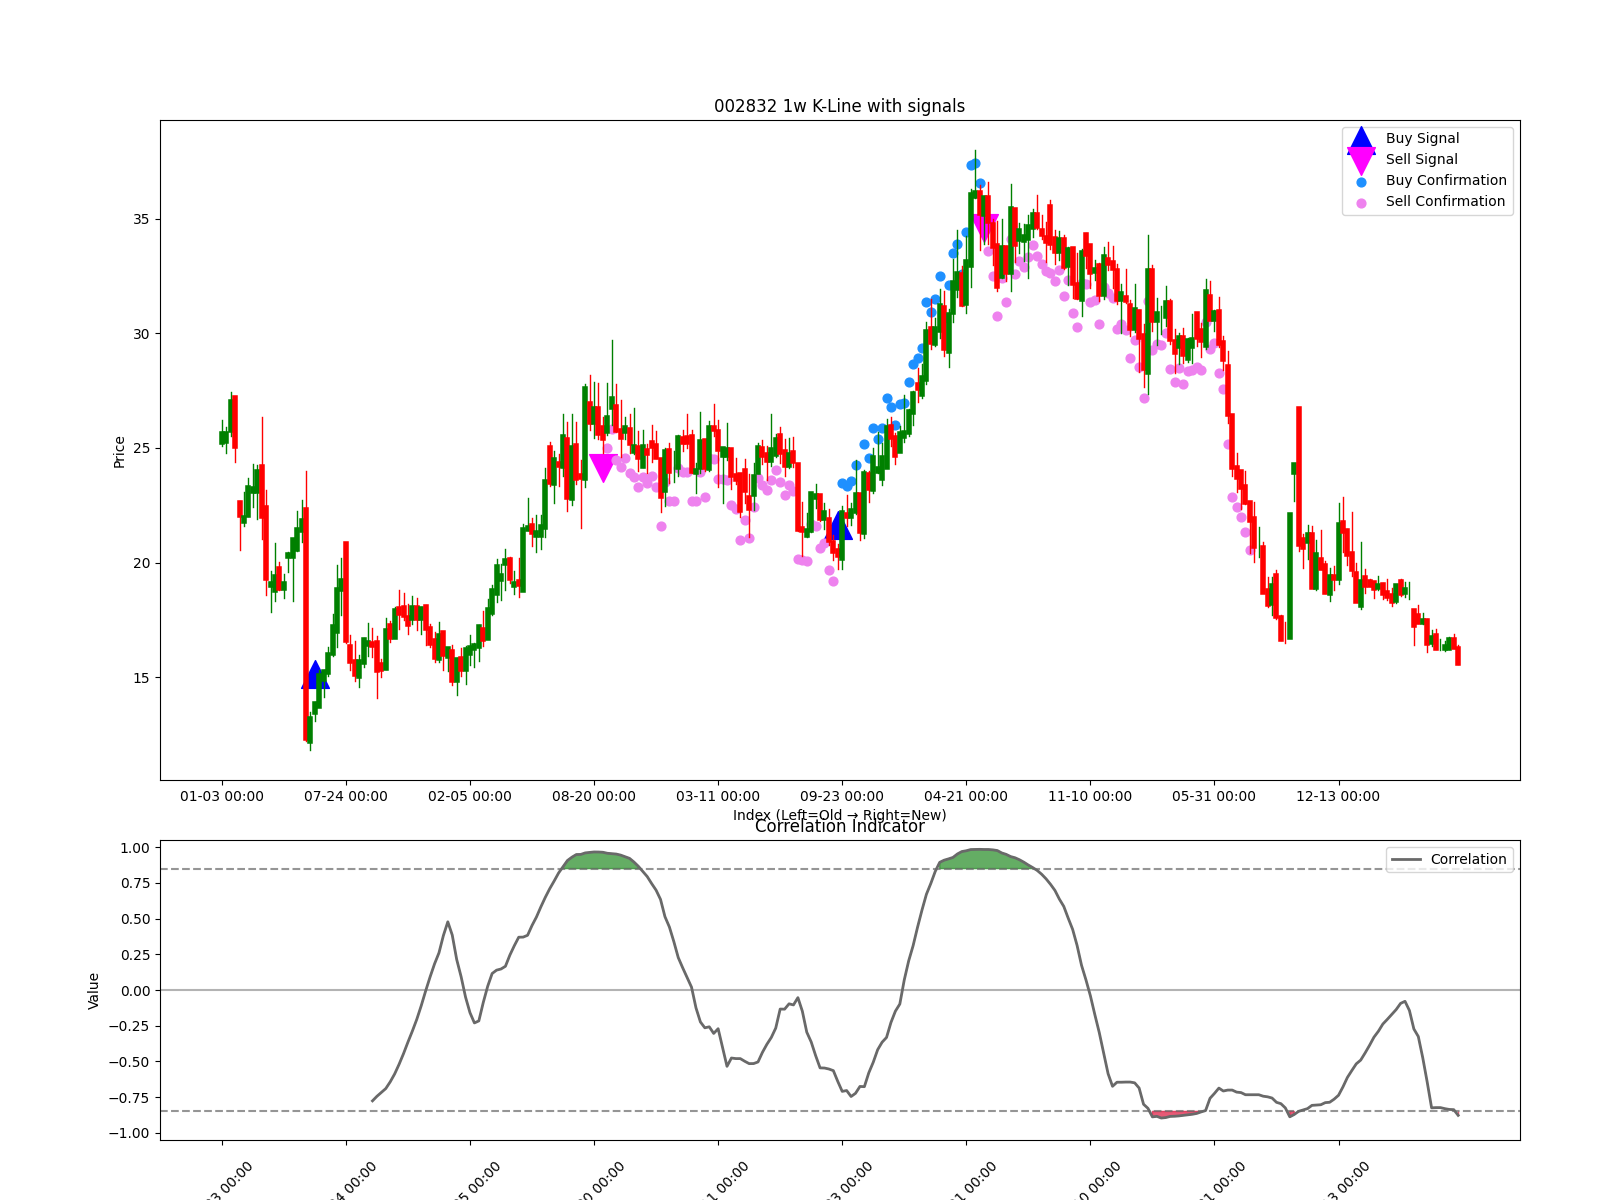Click the price tick label 25
Image resolution: width=1600 pixels, height=1200 pixels.
pos(142,448)
